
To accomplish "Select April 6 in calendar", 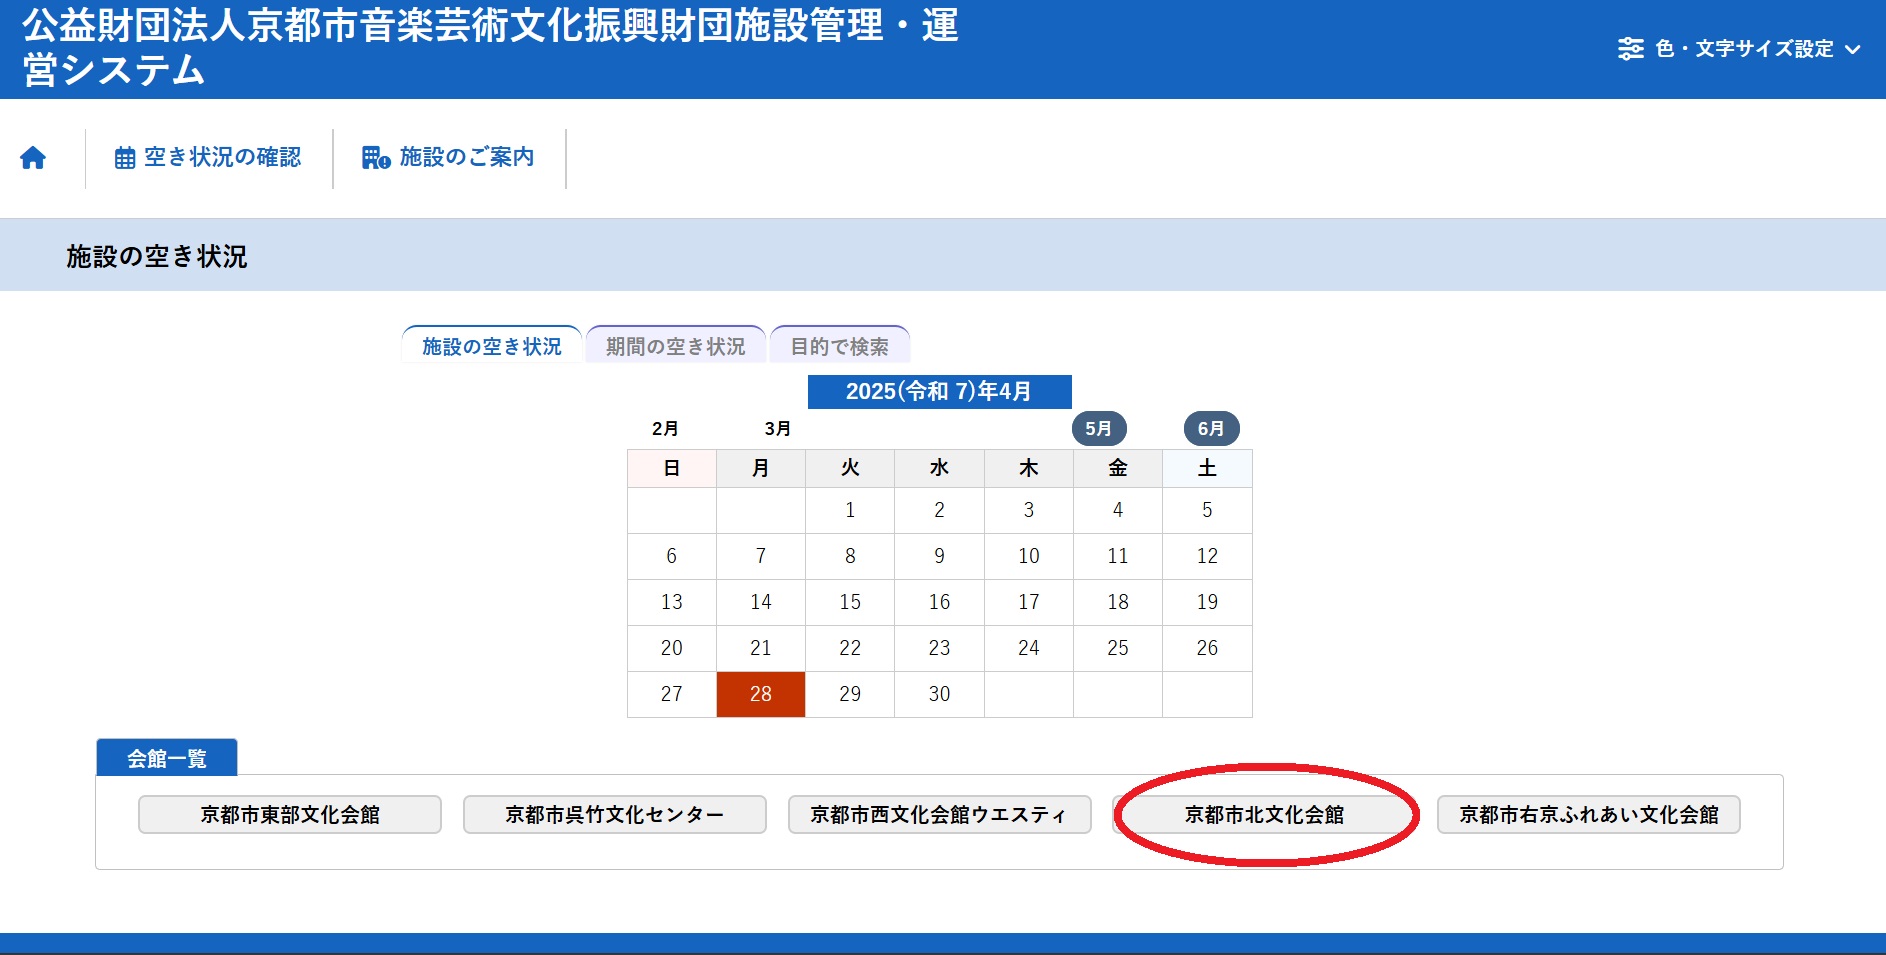I will click(x=672, y=556).
